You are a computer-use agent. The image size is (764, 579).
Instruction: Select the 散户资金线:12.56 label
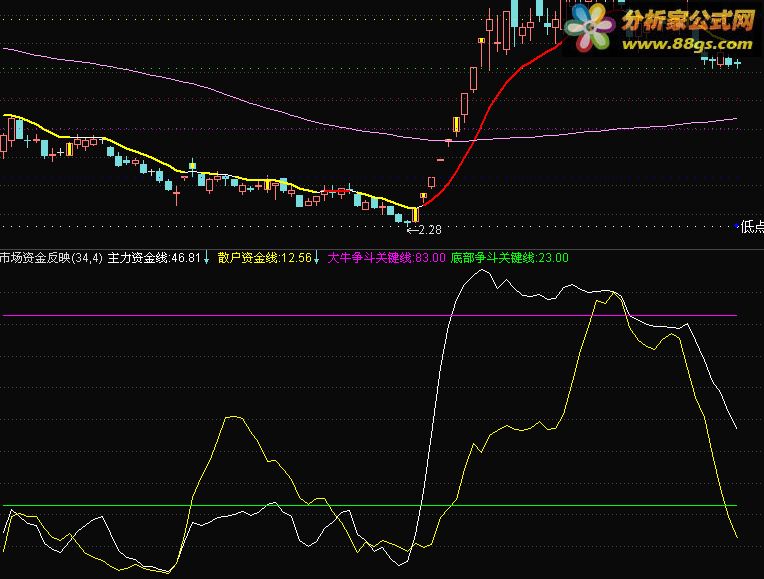point(264,258)
